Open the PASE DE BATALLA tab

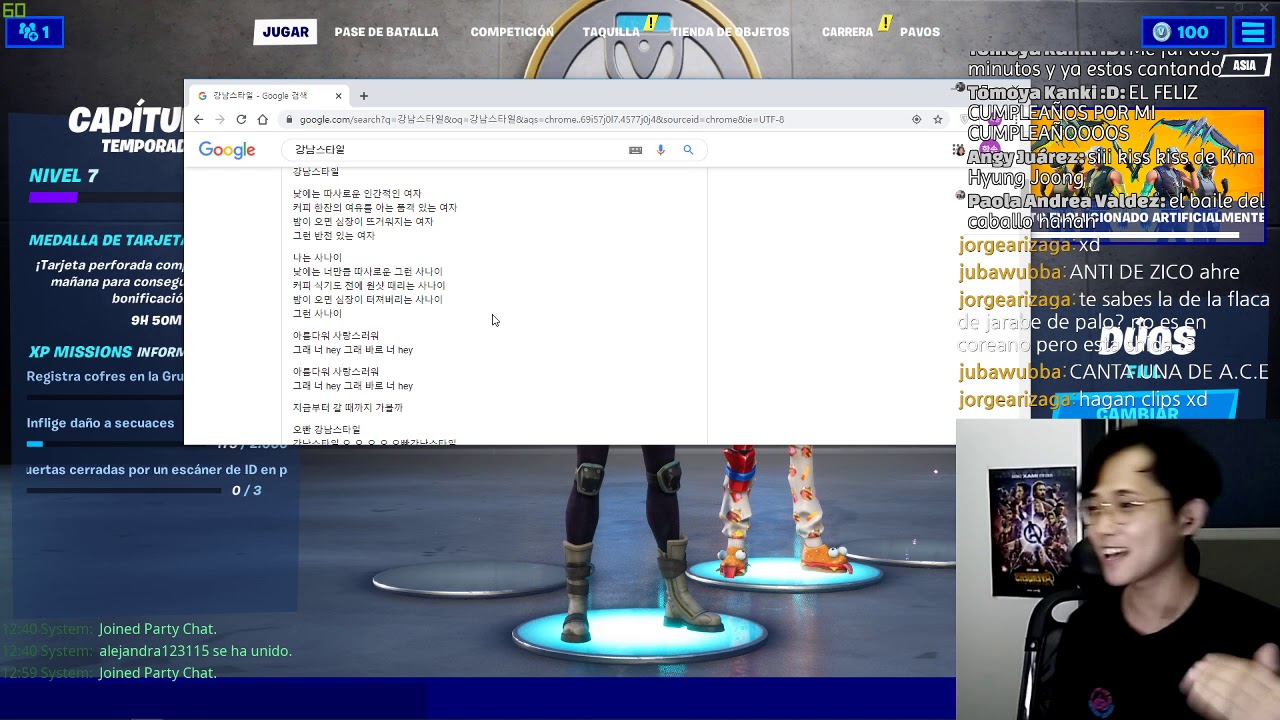[386, 32]
